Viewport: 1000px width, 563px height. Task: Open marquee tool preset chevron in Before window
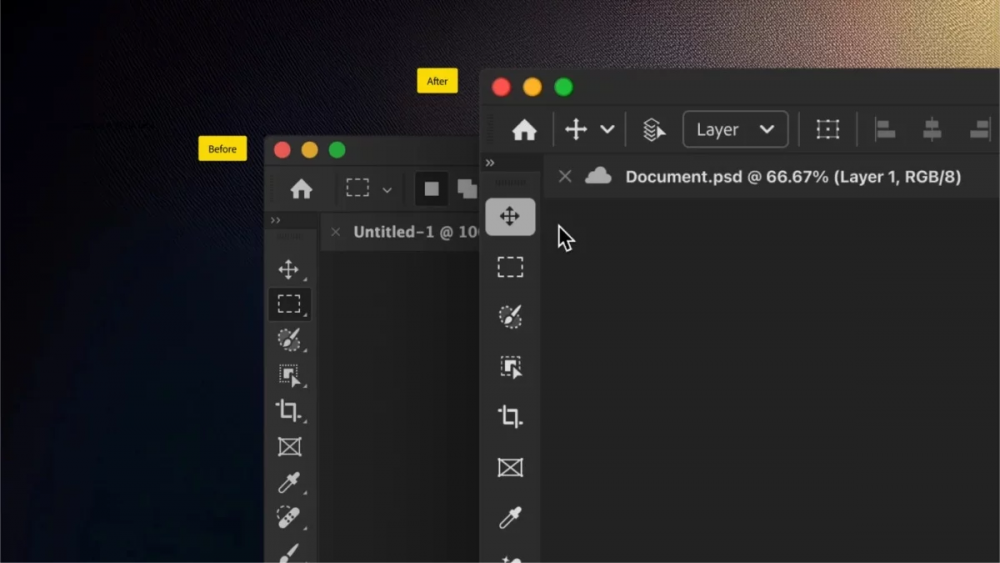point(387,189)
